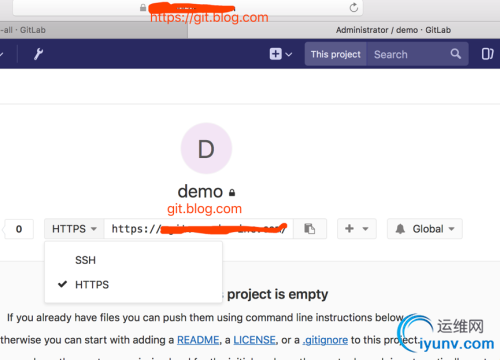
Task: Click the demo project title
Action: 200,192
